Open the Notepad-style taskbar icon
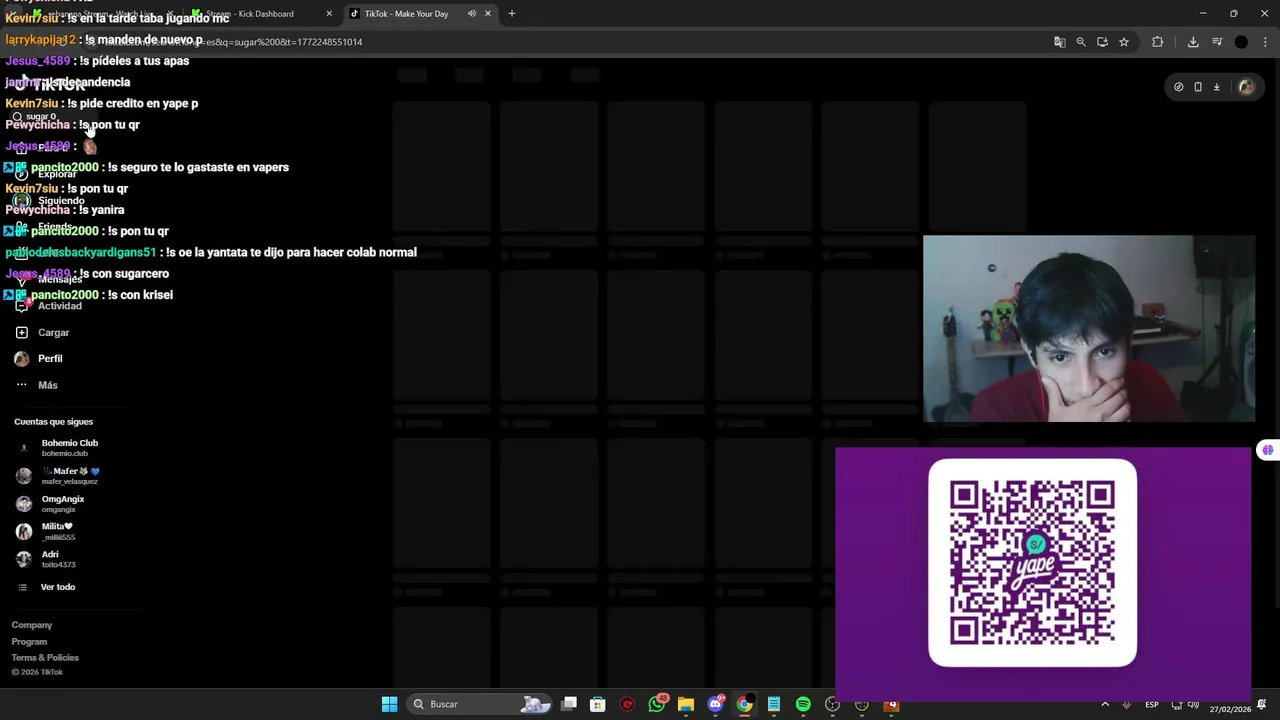Viewport: 1280px width, 720px height. coord(774,704)
